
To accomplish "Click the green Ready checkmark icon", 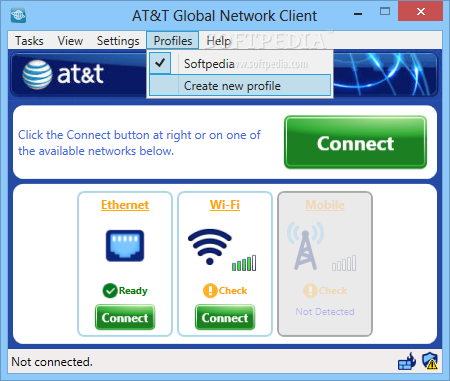I will 110,291.
